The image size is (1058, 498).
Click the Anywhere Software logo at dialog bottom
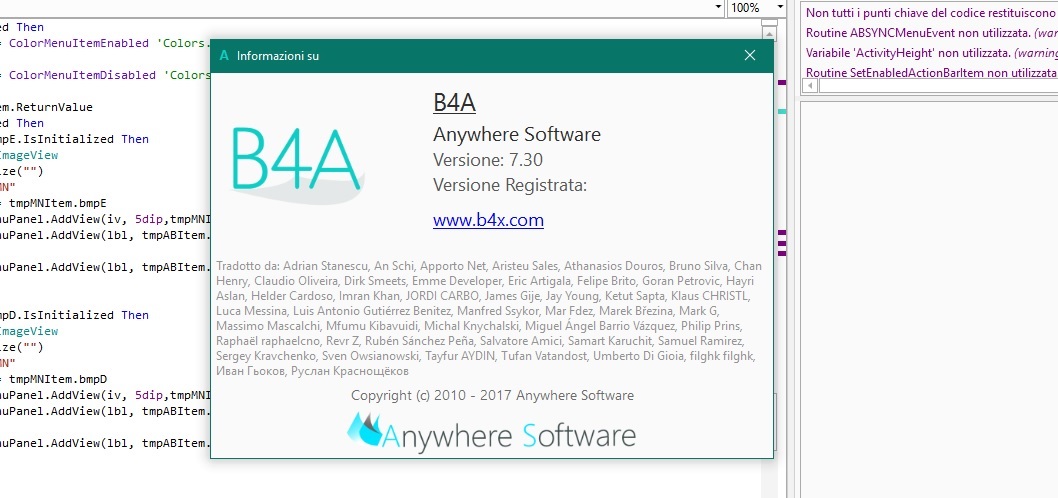492,433
